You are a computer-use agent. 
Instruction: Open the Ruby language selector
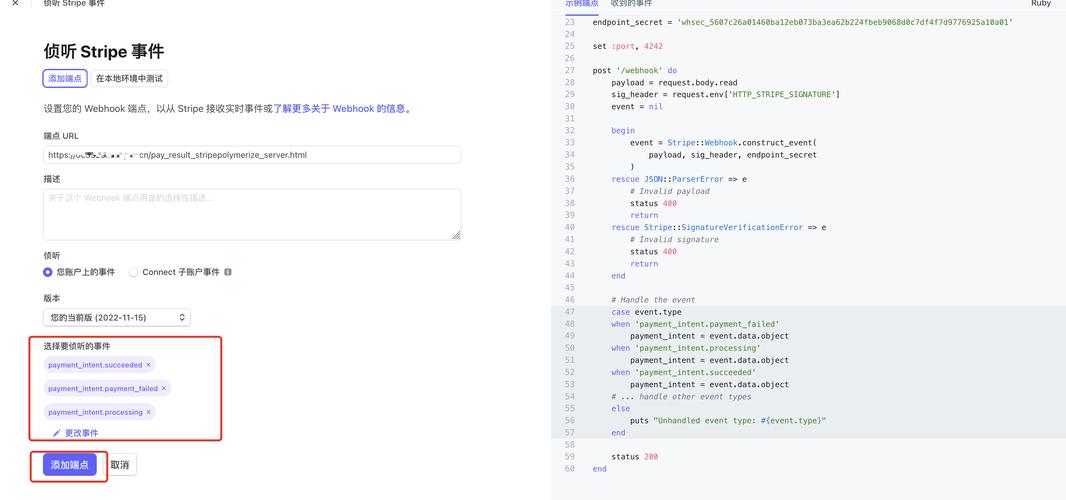tap(1041, 3)
